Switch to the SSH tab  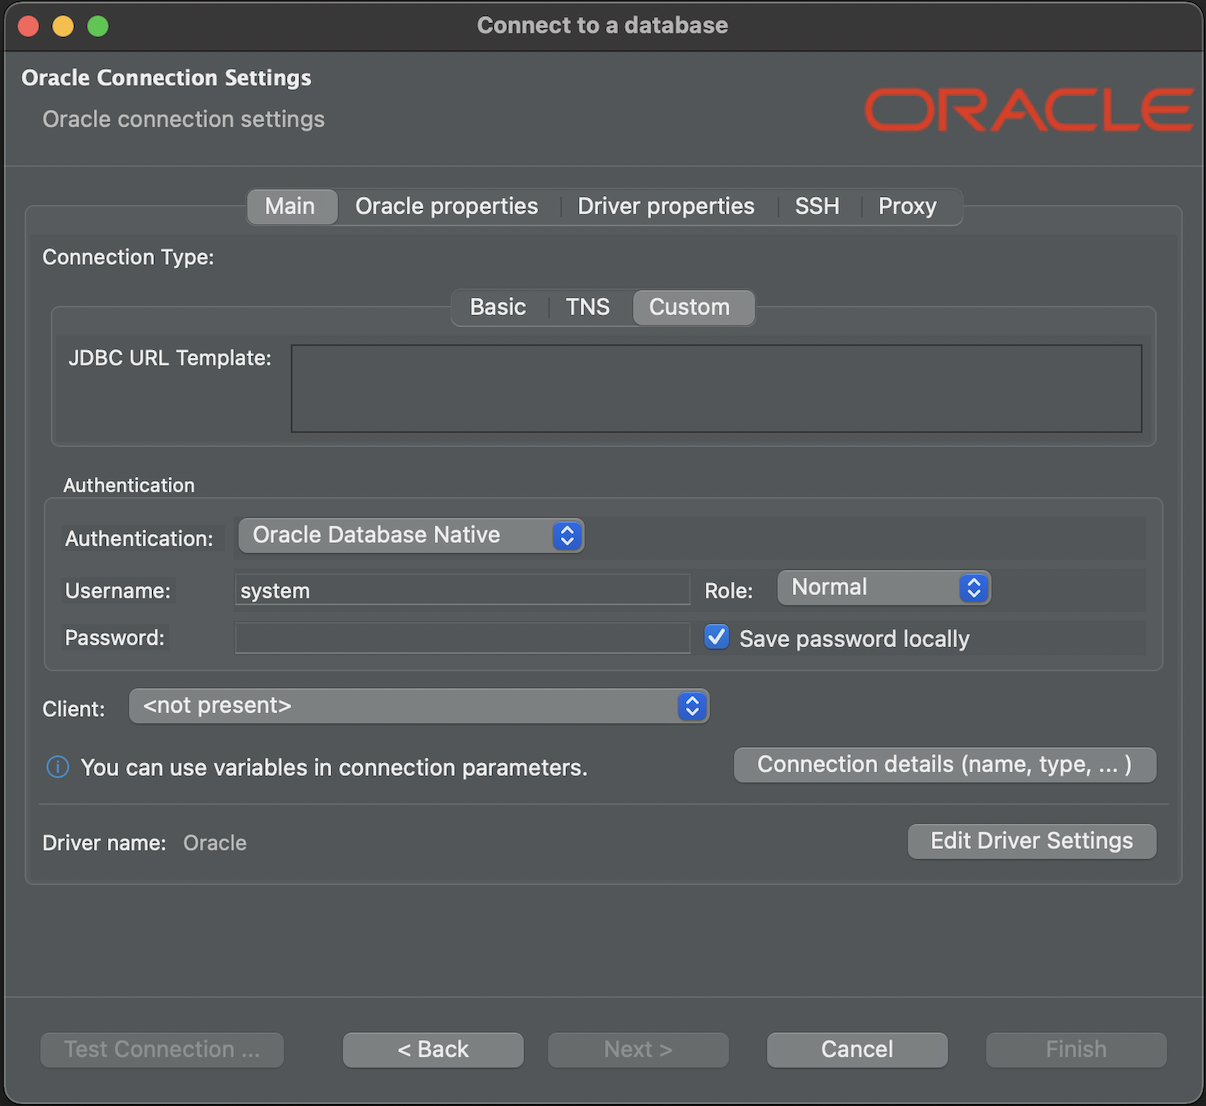coord(817,206)
